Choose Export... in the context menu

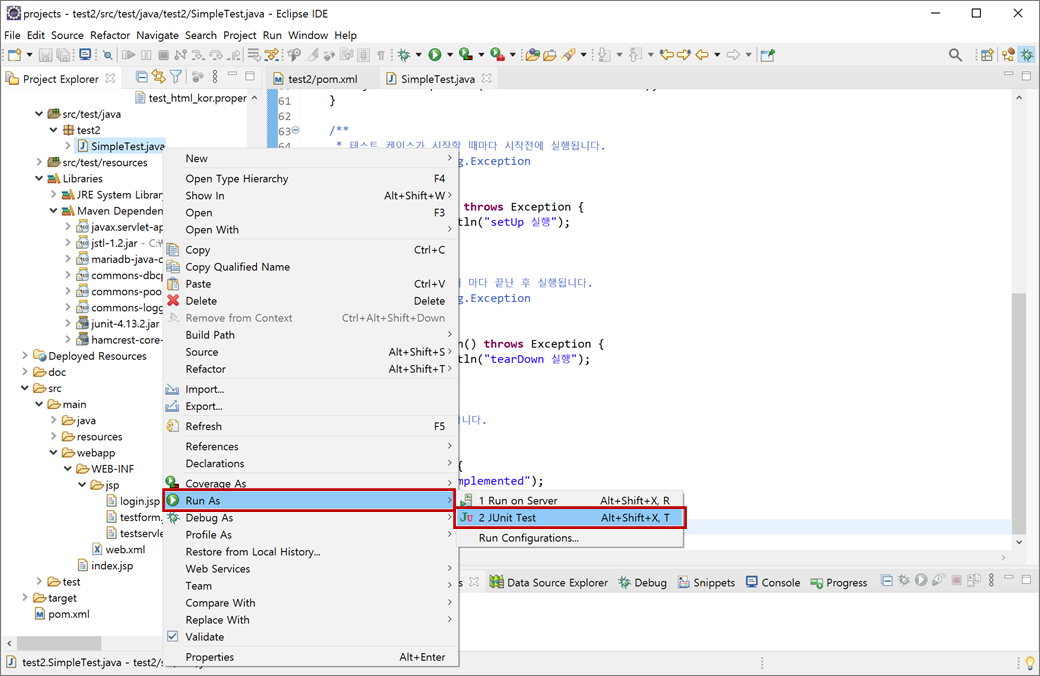tap(310, 406)
